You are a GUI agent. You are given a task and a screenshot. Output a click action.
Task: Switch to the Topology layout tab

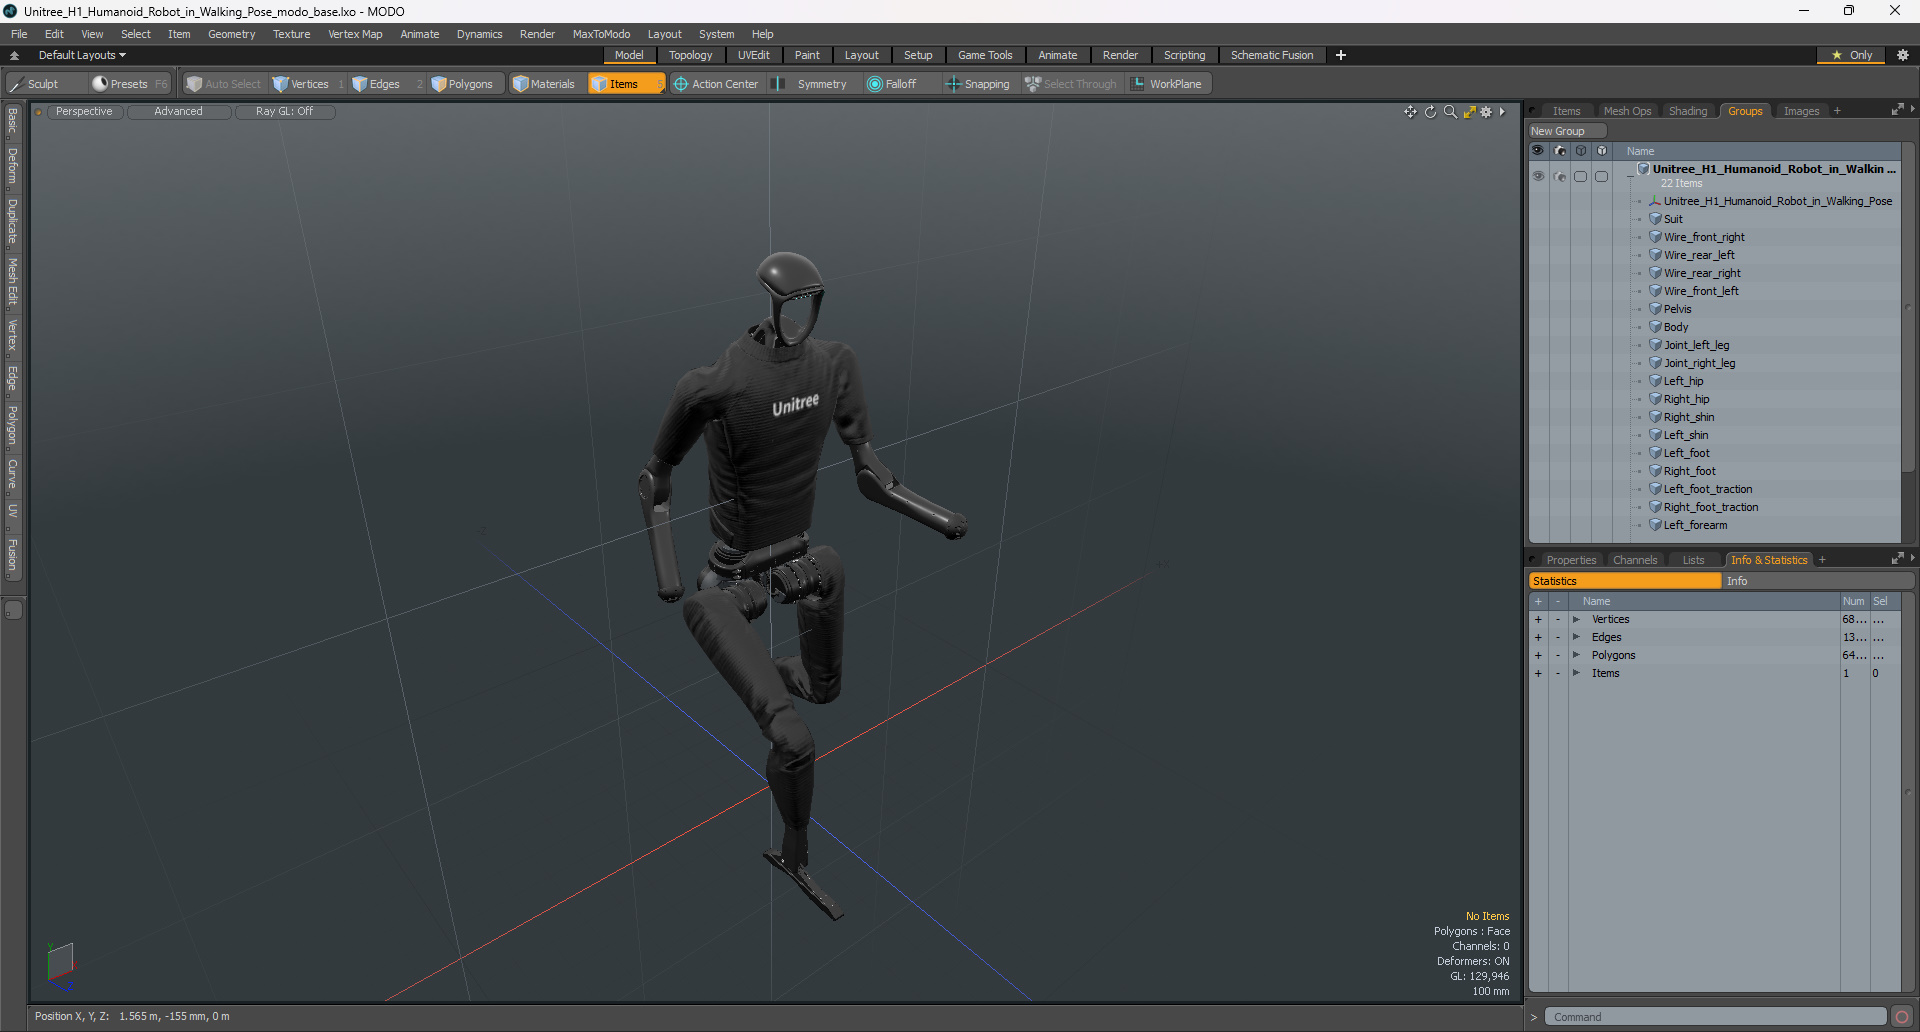tap(691, 55)
